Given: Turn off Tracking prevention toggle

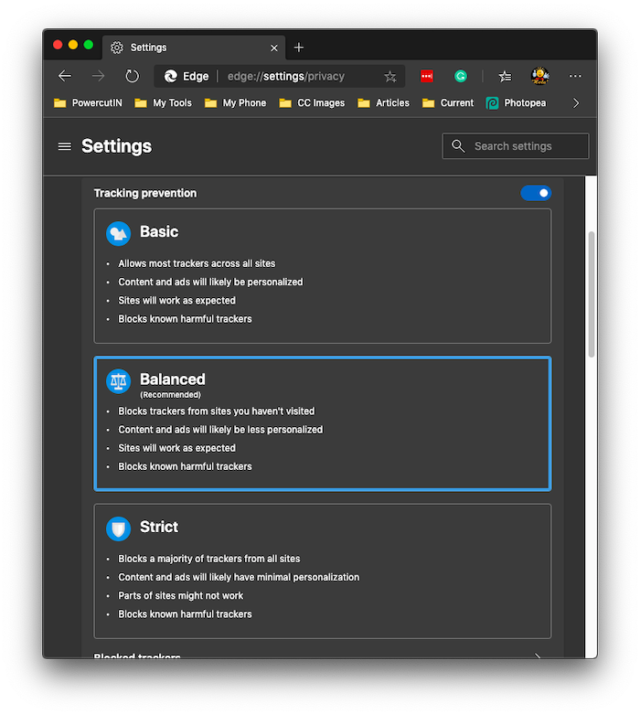Looking at the screenshot, I should (x=535, y=193).
